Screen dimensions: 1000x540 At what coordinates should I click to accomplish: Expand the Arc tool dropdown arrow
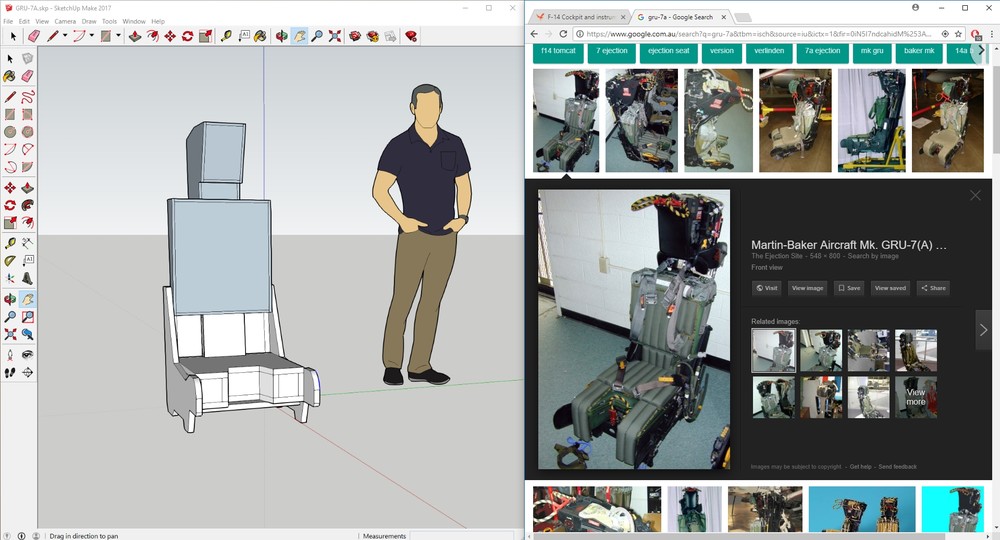(91, 36)
